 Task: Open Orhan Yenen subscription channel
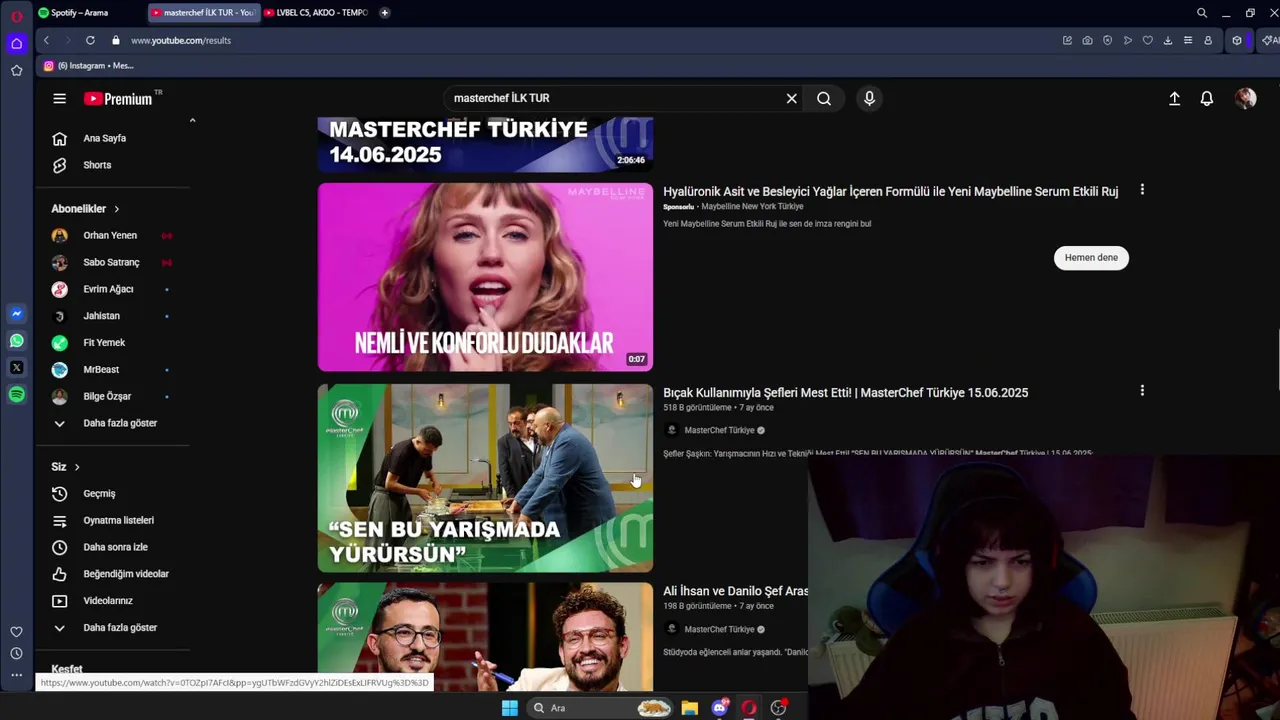click(112, 235)
